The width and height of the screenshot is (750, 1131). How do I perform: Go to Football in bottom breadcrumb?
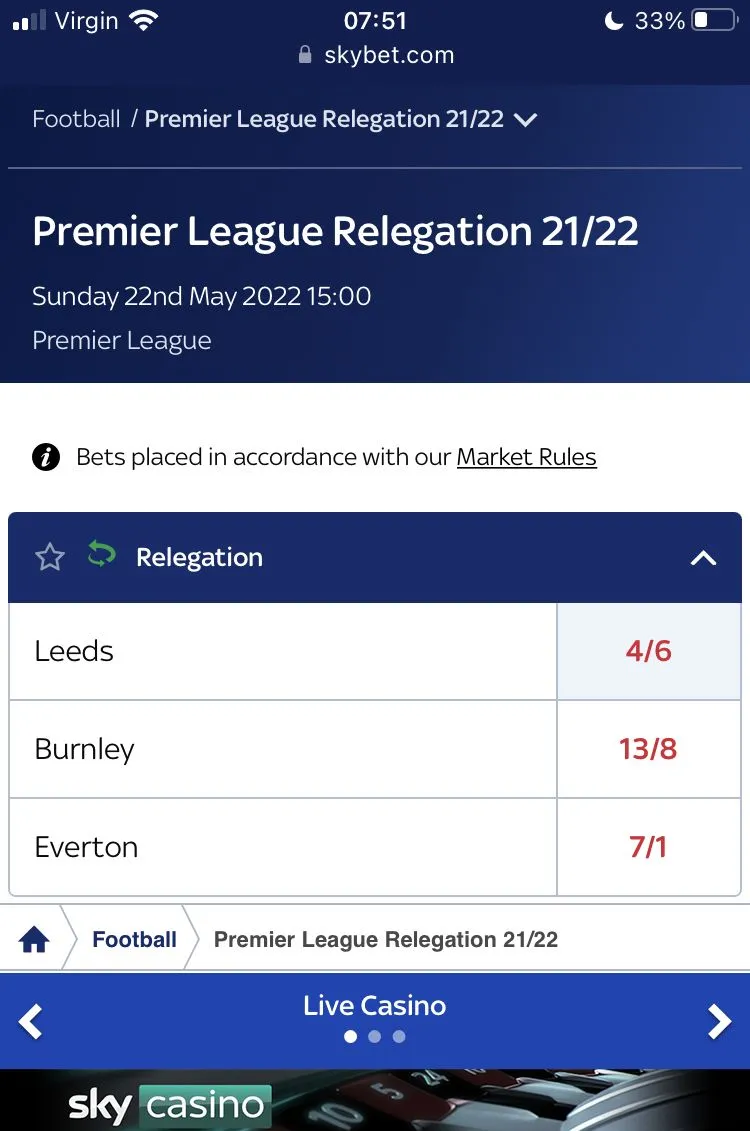pos(134,940)
